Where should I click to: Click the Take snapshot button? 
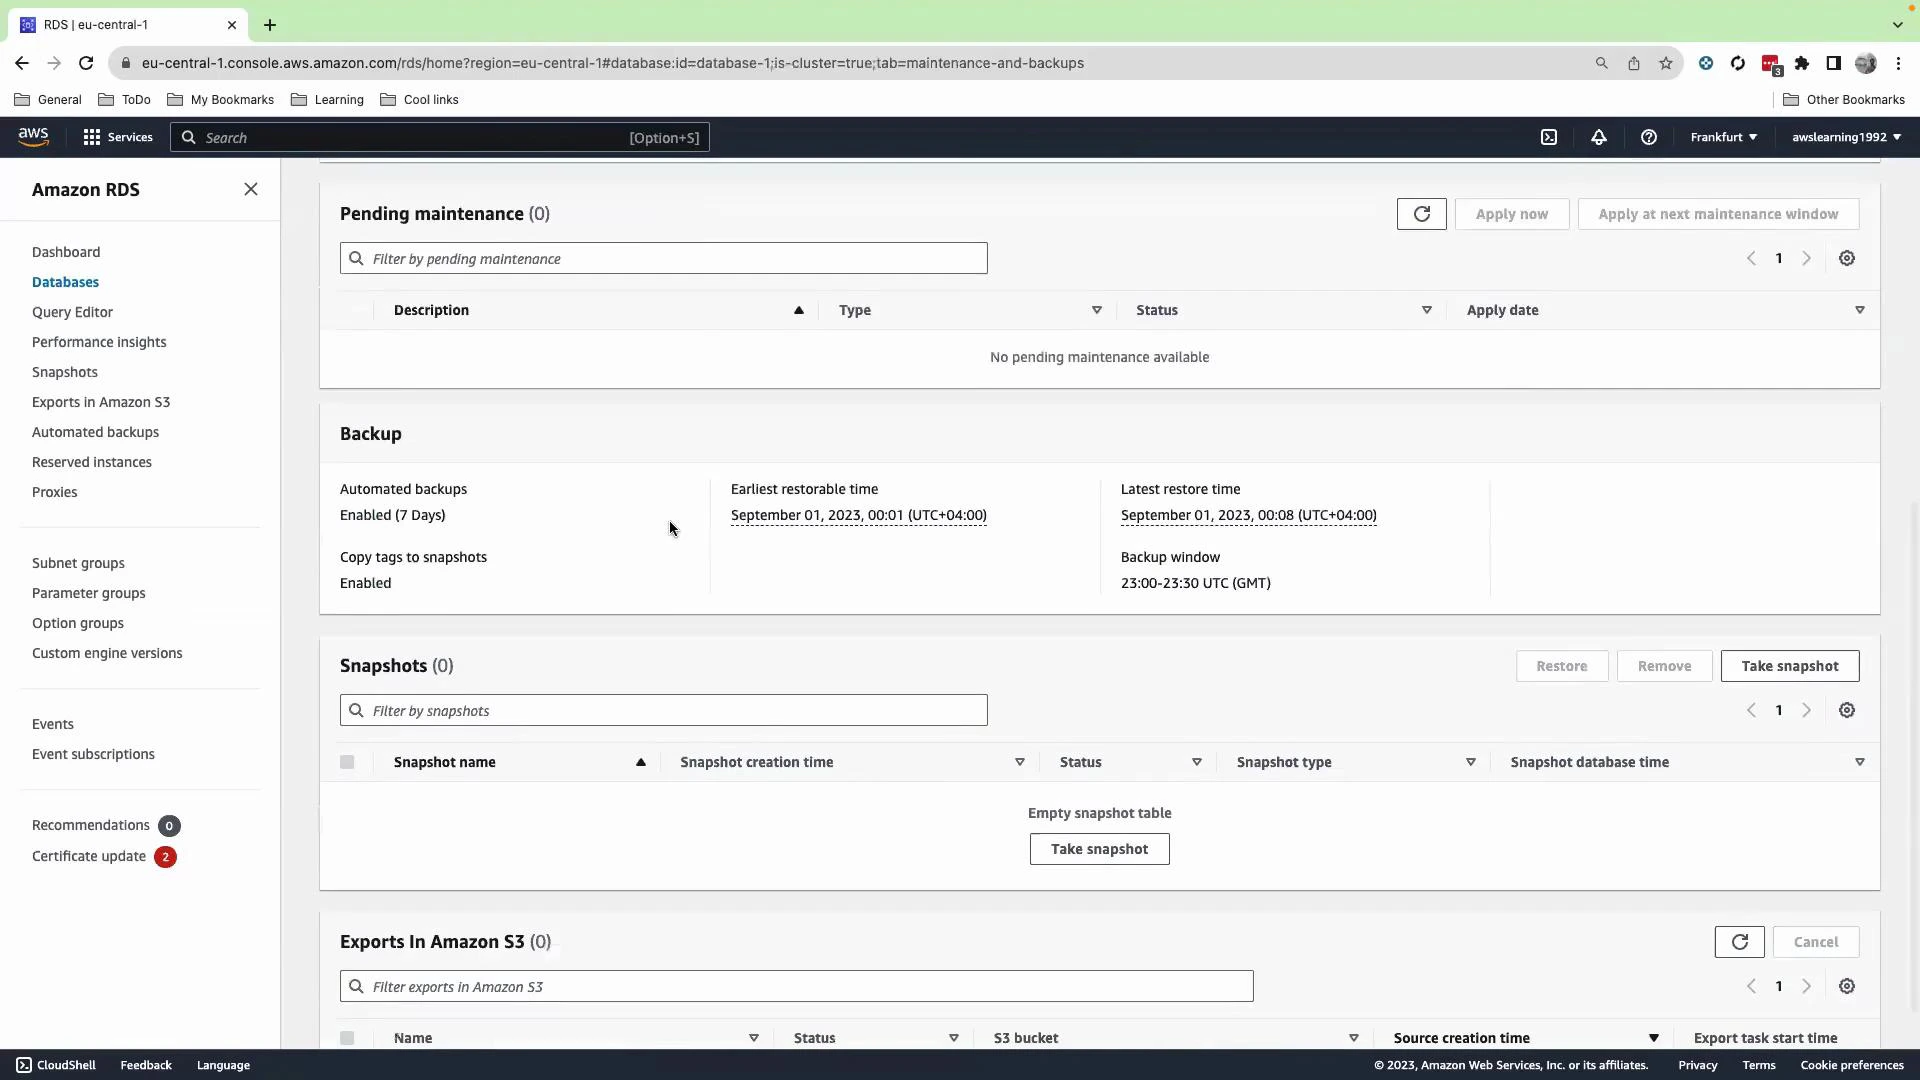coord(1790,665)
